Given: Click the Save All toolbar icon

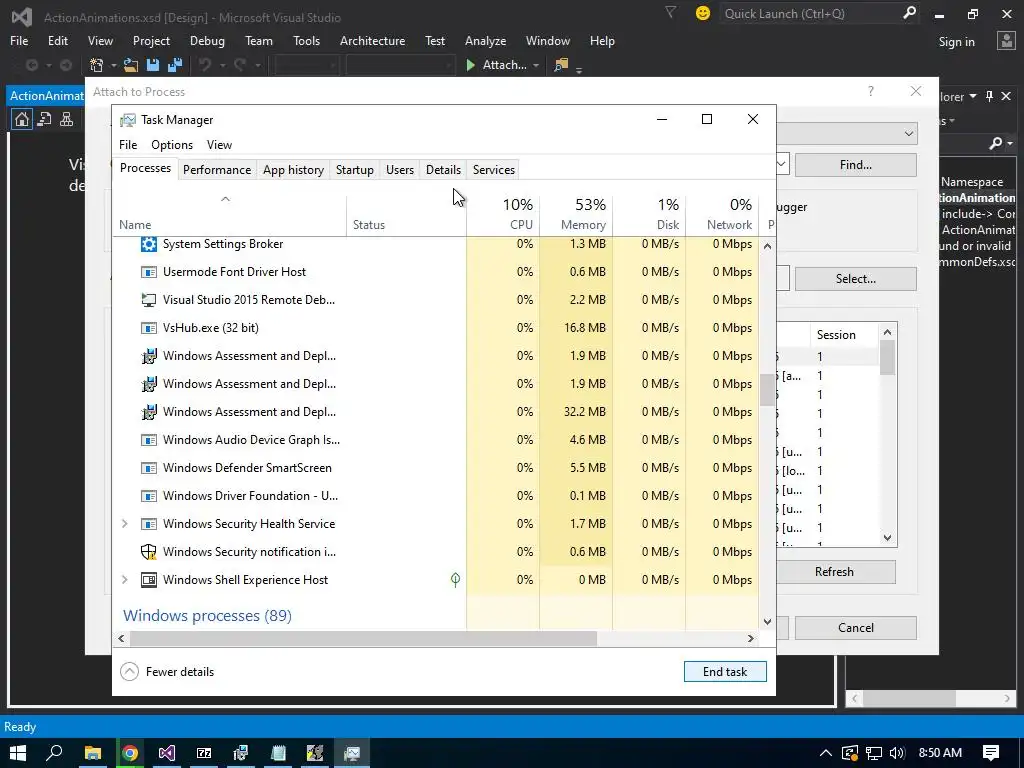Looking at the screenshot, I should point(174,65).
